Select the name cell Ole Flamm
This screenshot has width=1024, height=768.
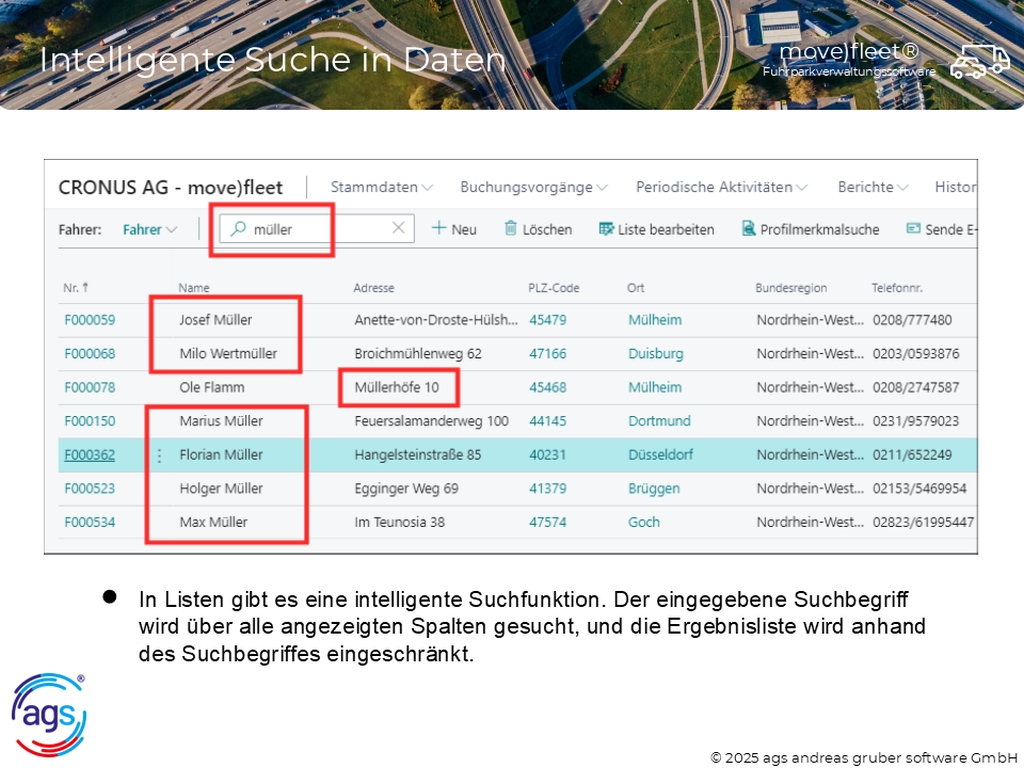[212, 387]
